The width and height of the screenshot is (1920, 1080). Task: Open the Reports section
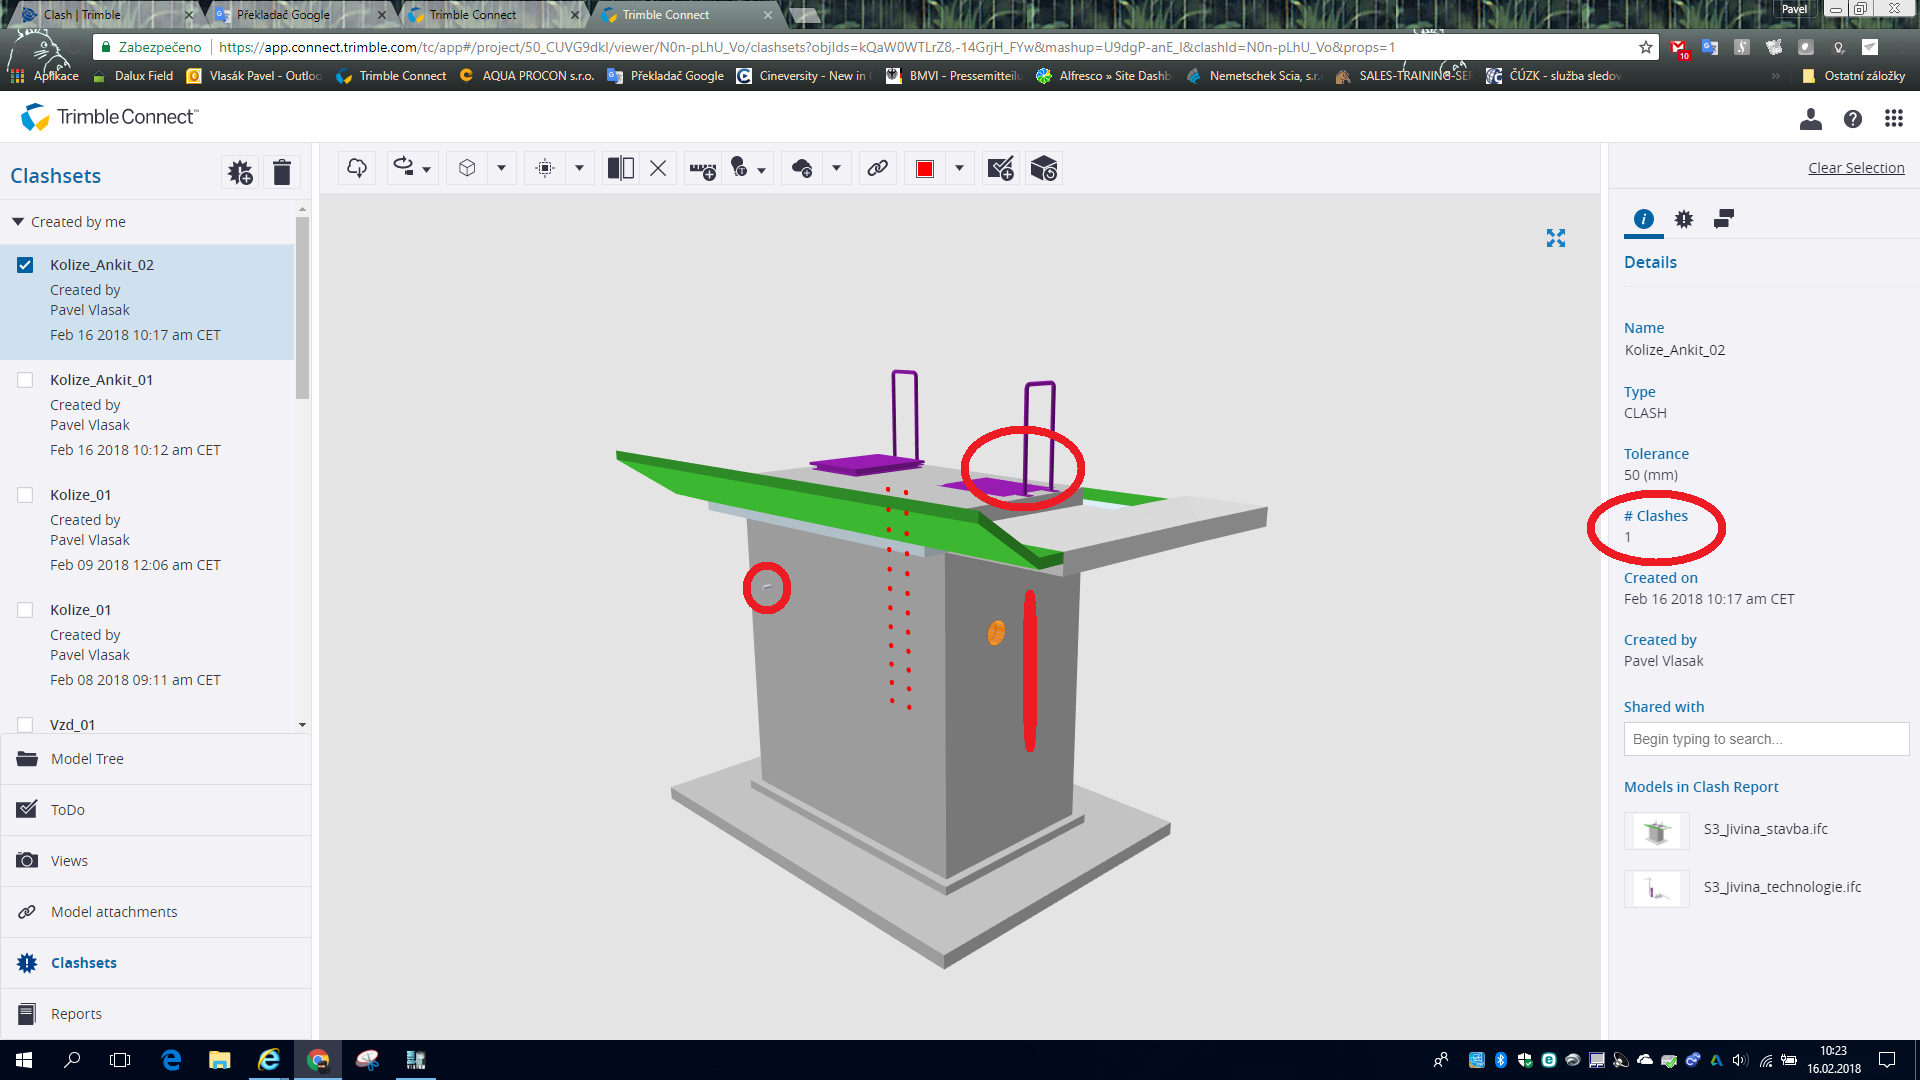point(76,1013)
